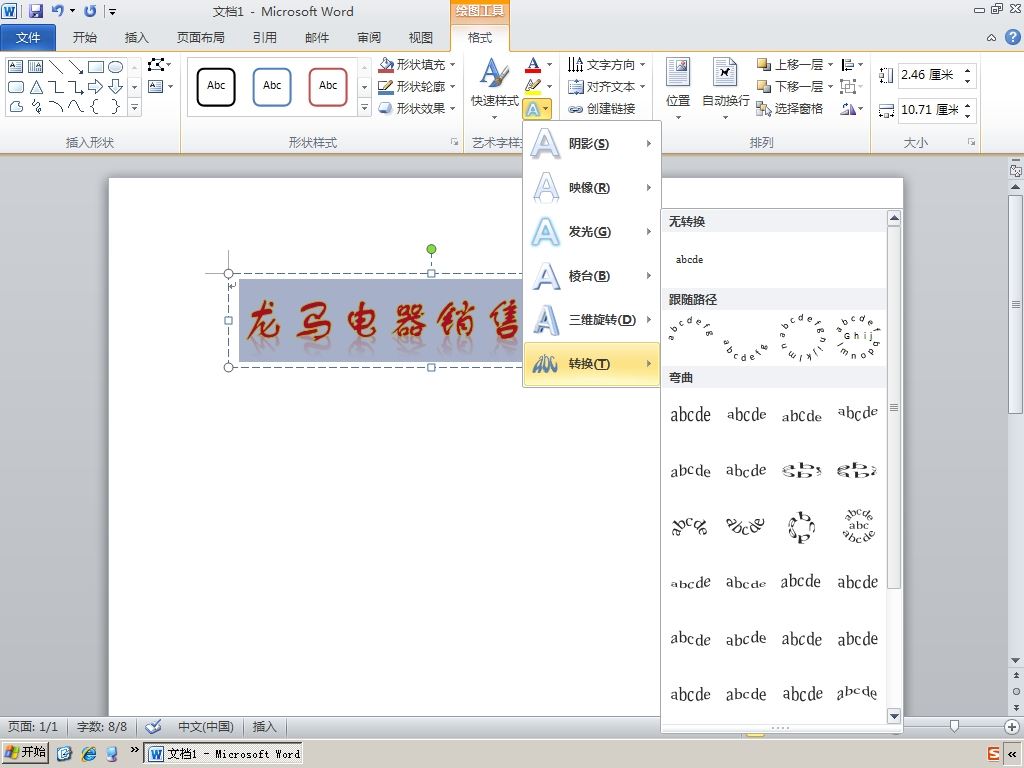Switch to the 插入 tab
Screen dimensions: 1024x768
point(136,38)
